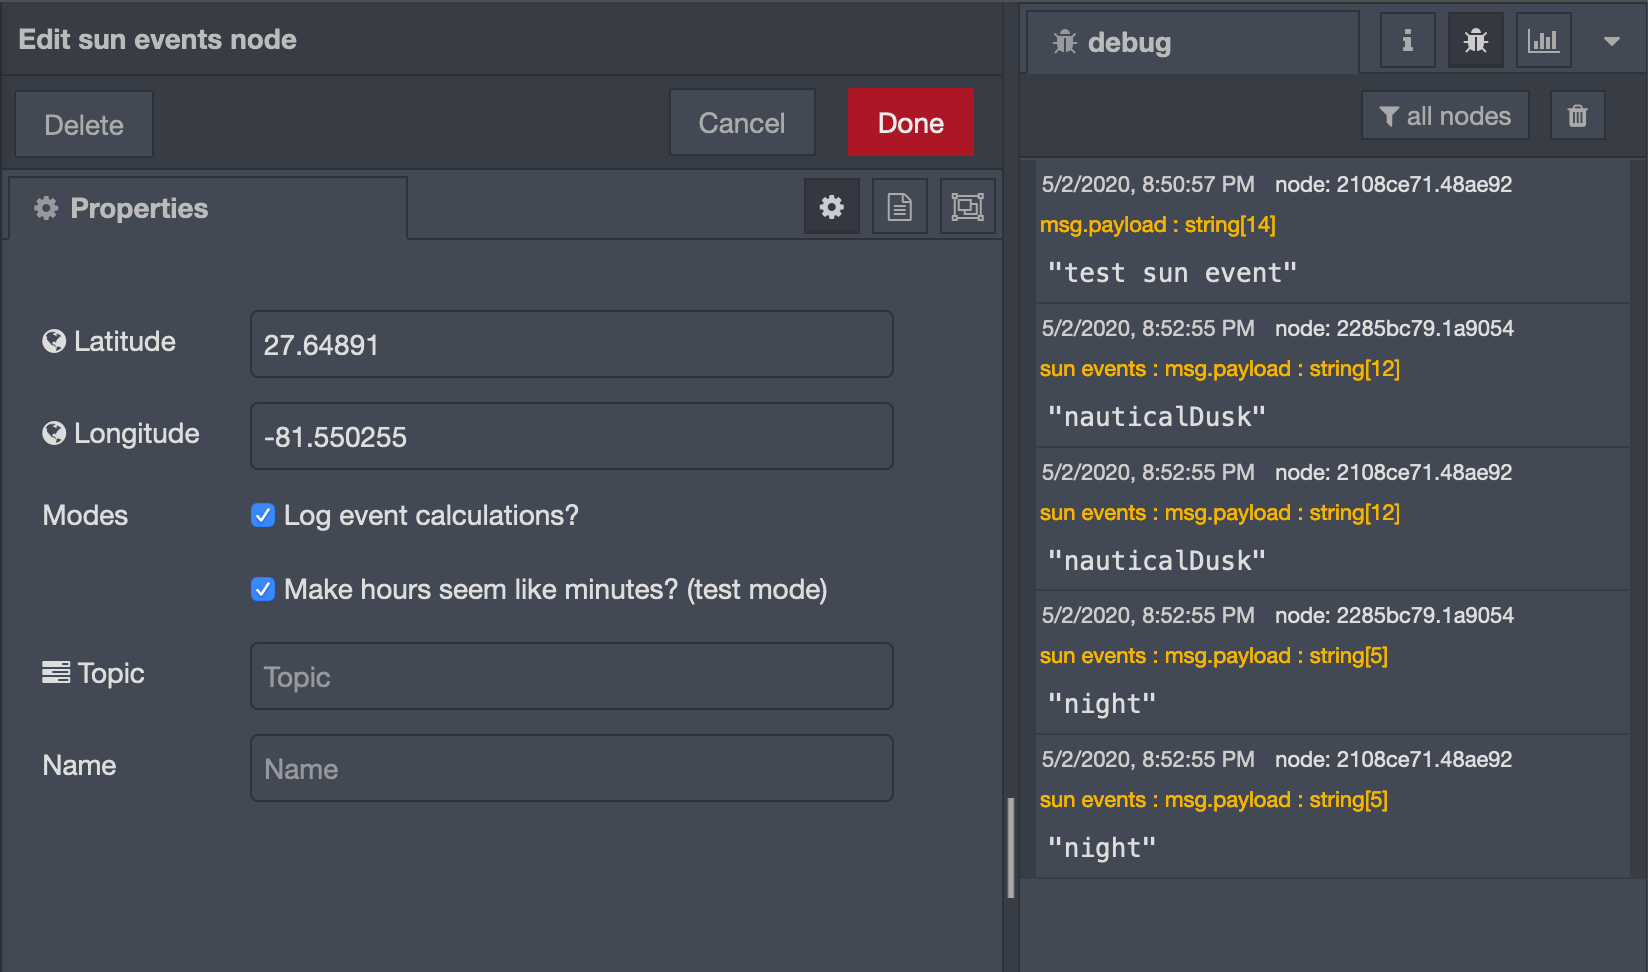This screenshot has height=972, width=1648.
Task: Open node properties gear icon
Action: click(831, 207)
